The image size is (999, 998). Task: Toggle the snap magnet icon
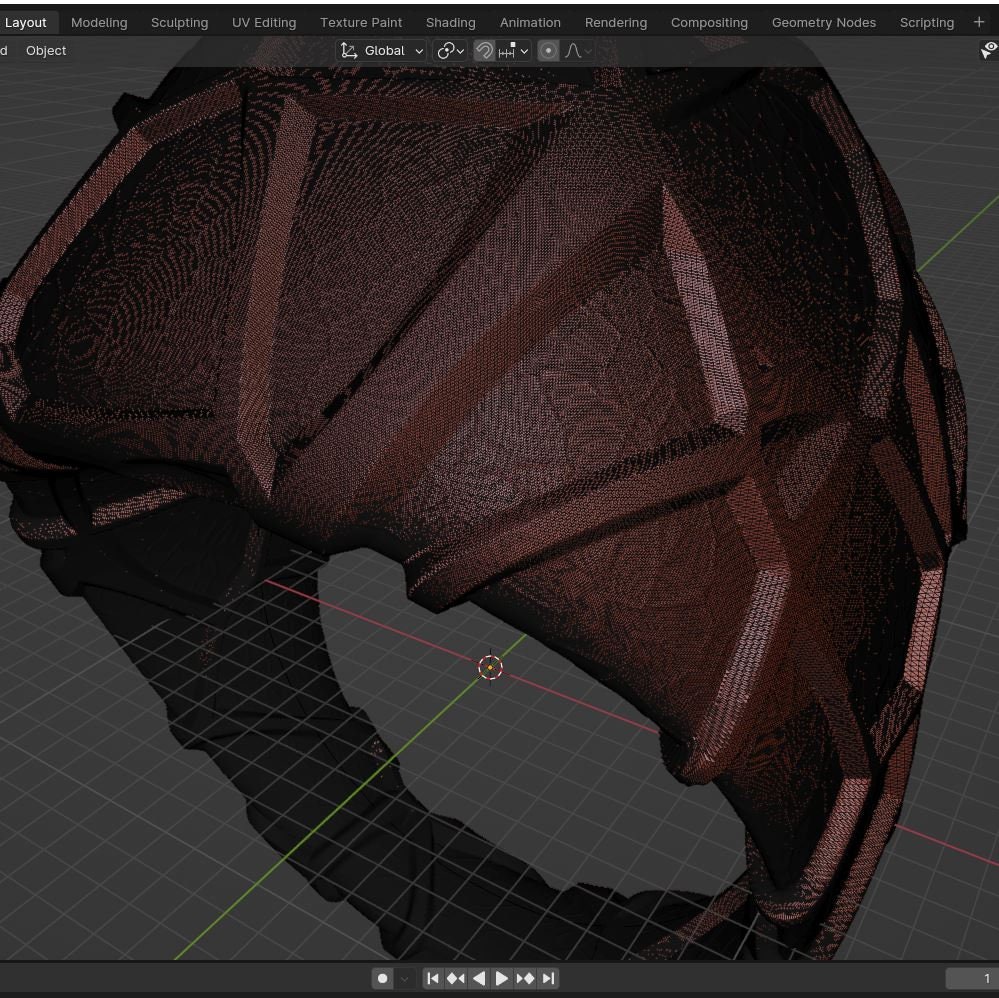484,50
